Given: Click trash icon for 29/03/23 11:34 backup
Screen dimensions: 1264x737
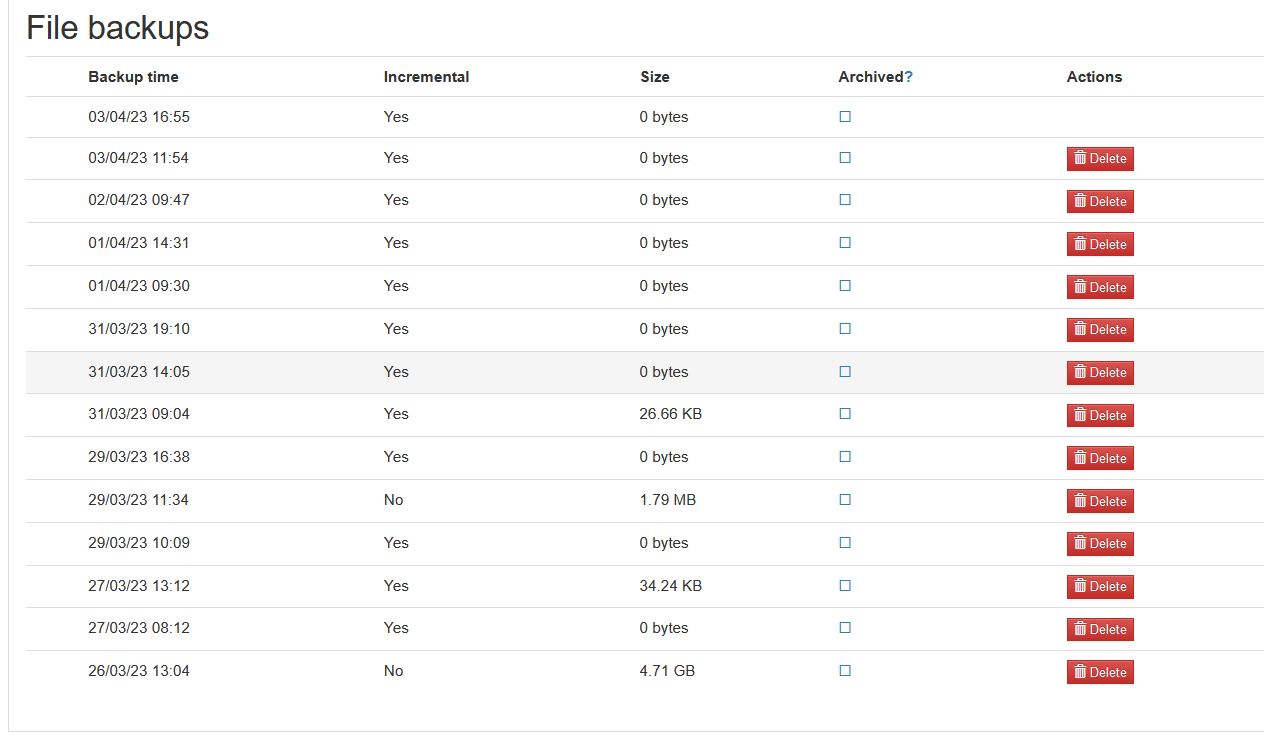Looking at the screenshot, I should click(1080, 500).
